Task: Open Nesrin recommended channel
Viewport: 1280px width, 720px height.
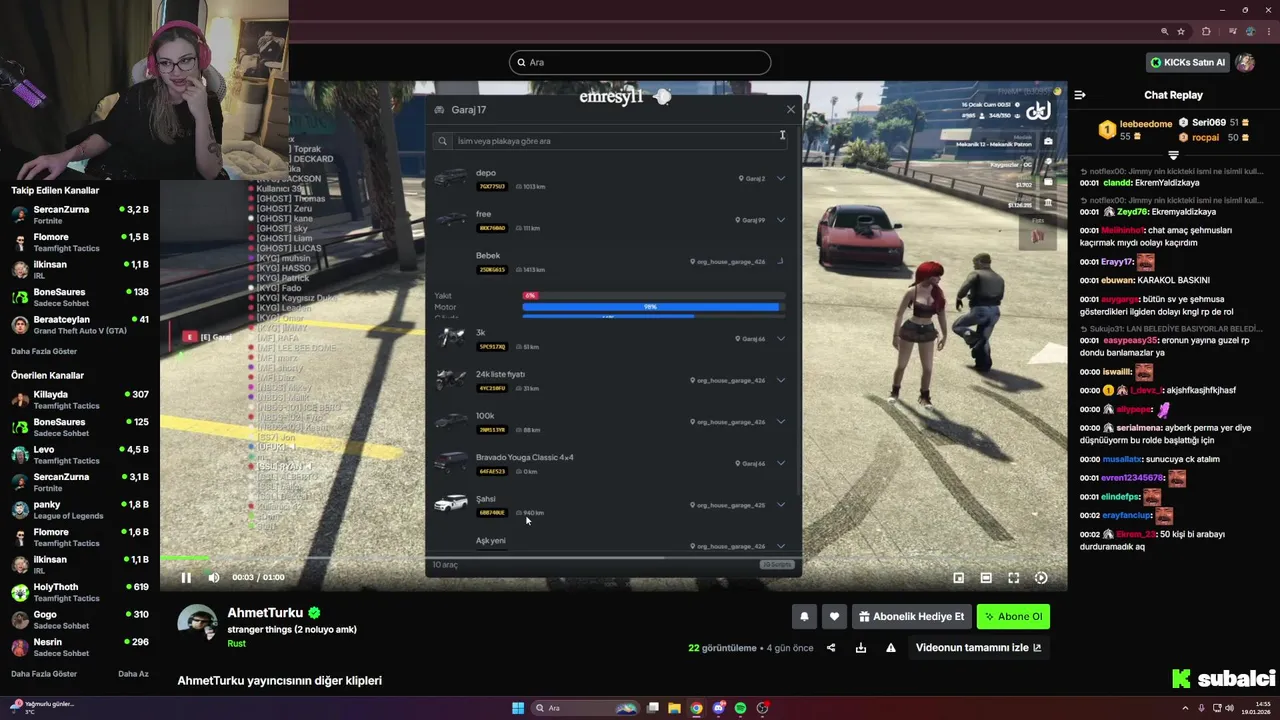Action: coord(80,647)
